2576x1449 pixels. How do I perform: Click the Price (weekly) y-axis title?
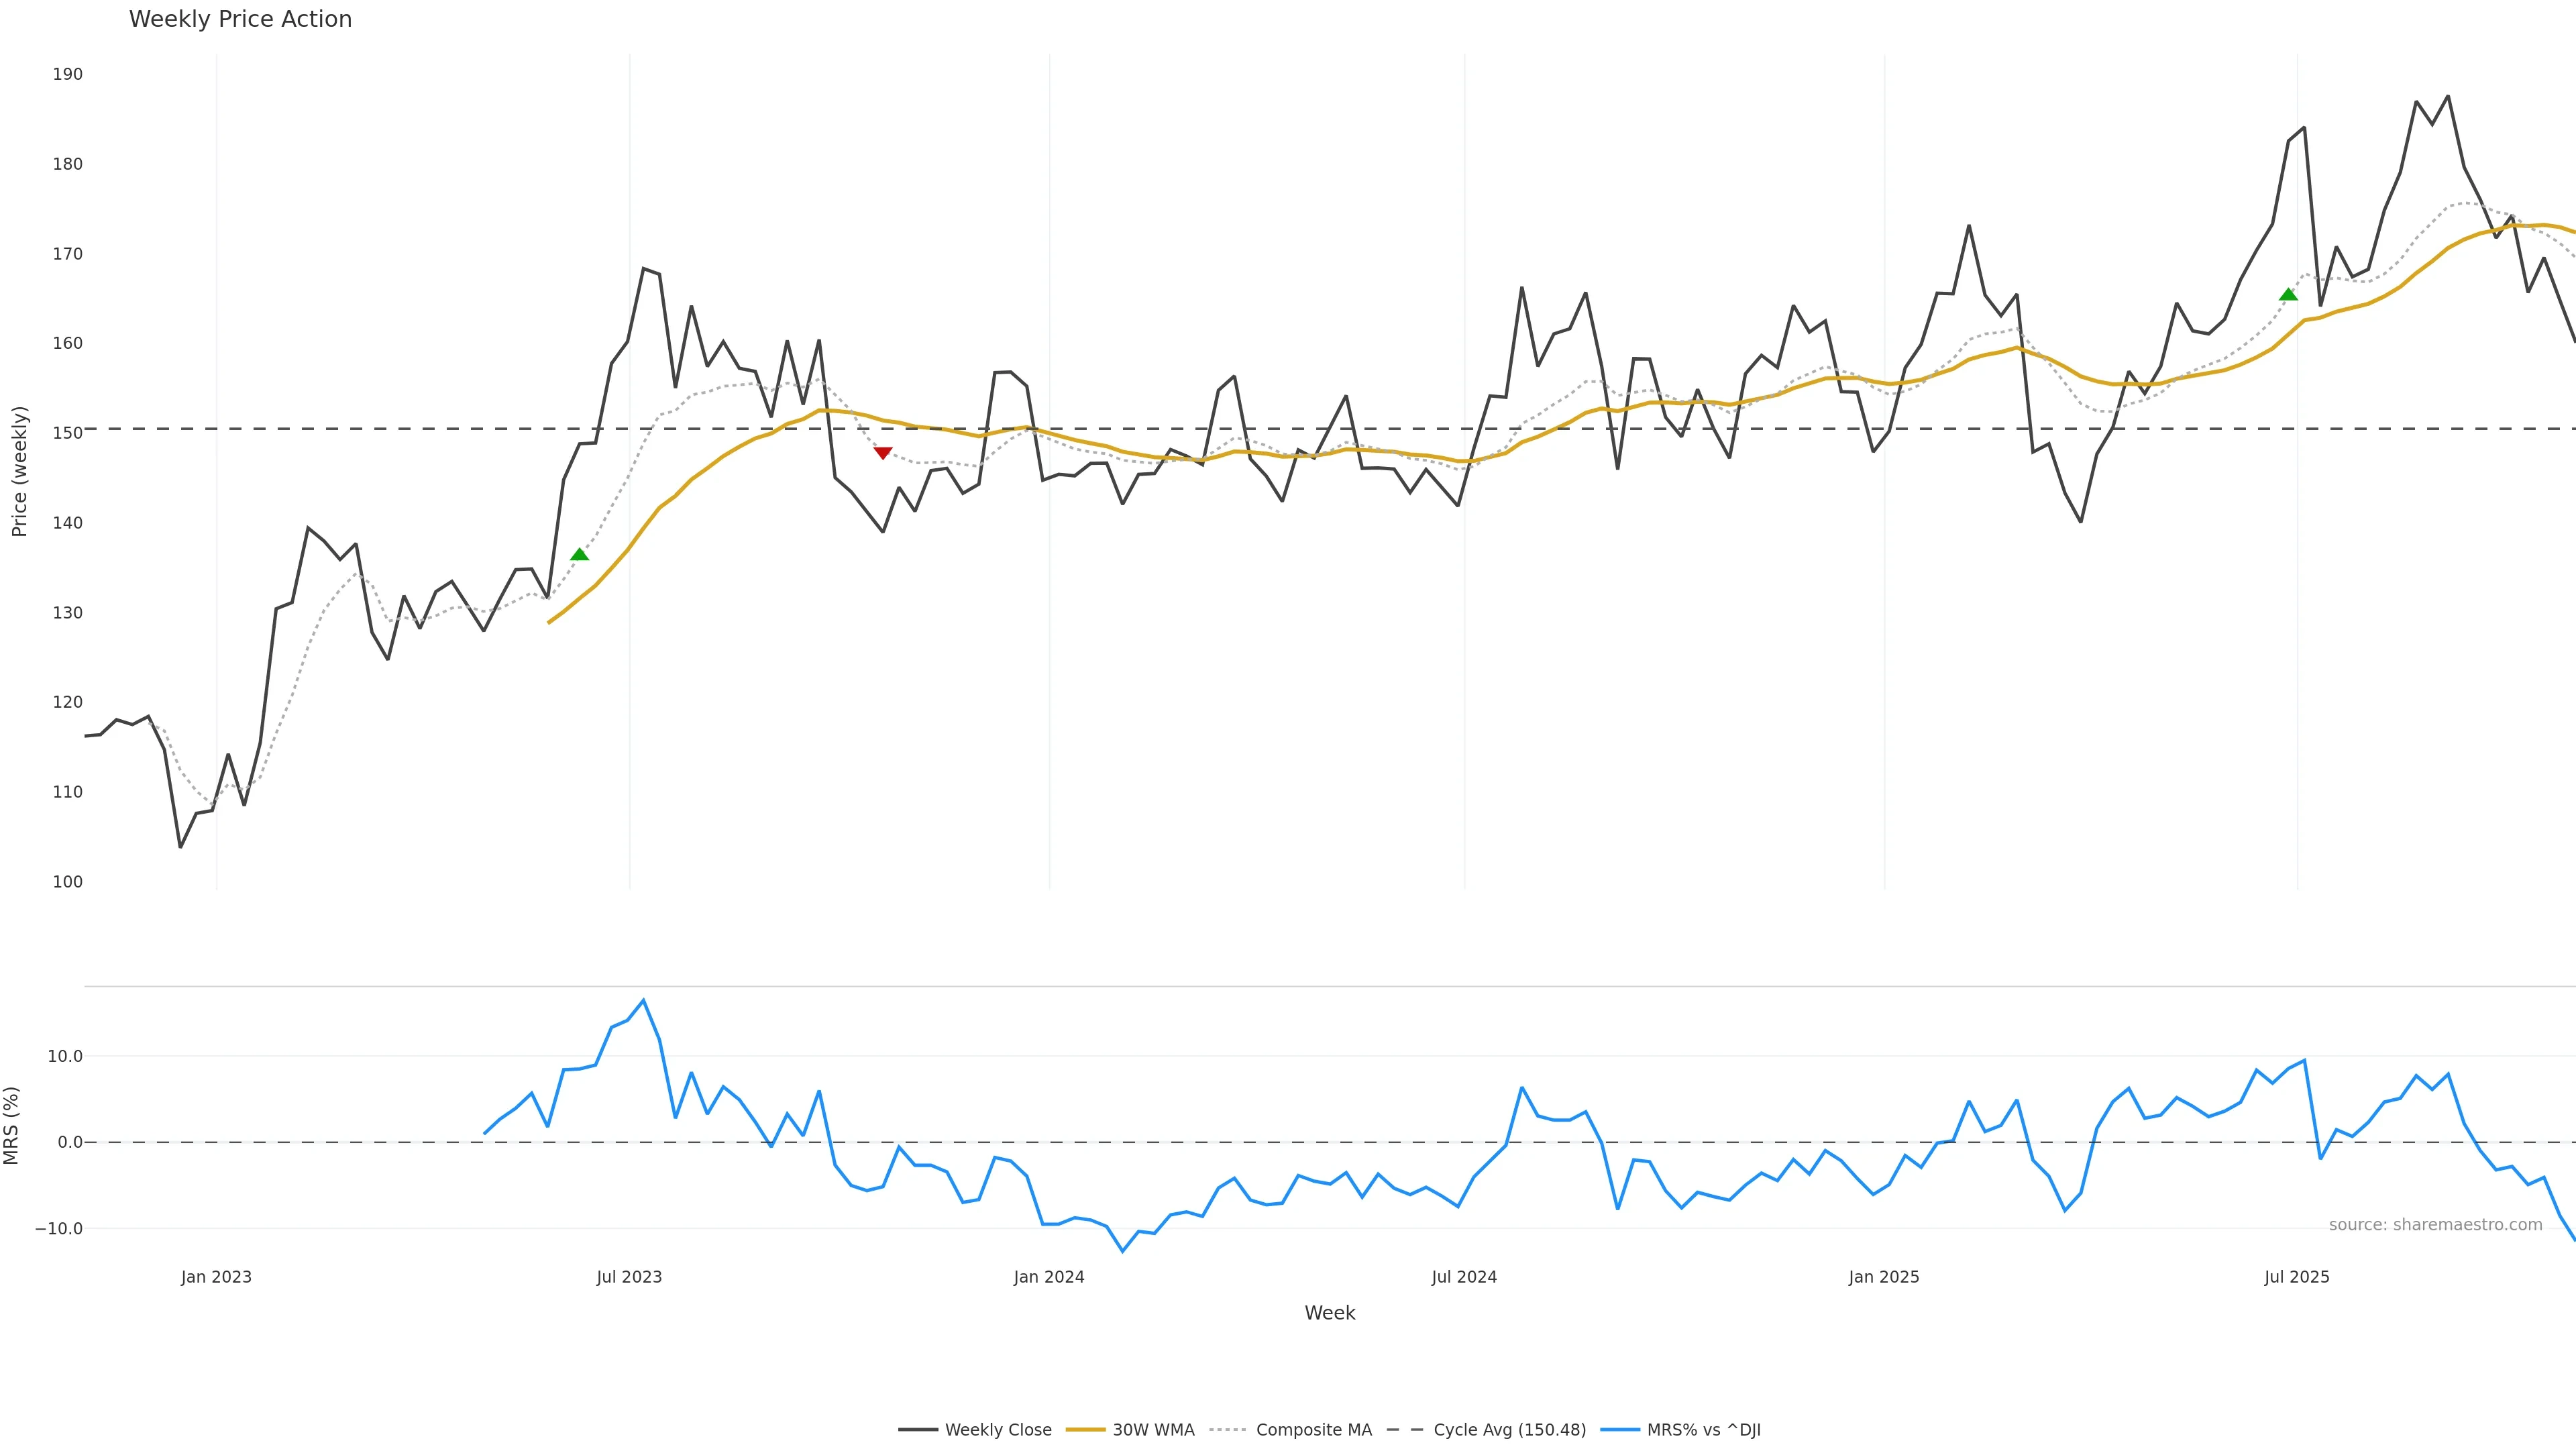click(19, 471)
